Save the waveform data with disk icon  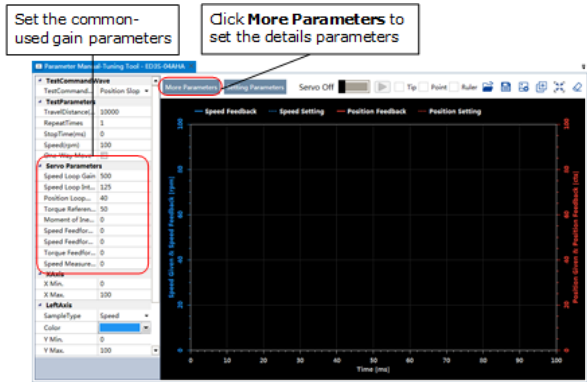tap(506, 87)
